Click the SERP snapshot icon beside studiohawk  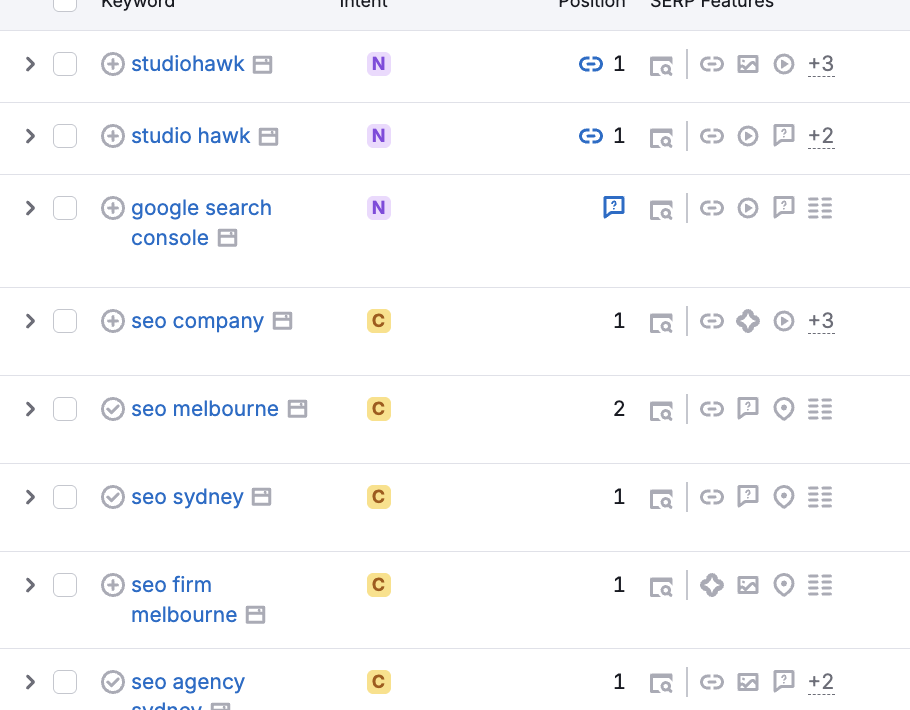tap(660, 65)
